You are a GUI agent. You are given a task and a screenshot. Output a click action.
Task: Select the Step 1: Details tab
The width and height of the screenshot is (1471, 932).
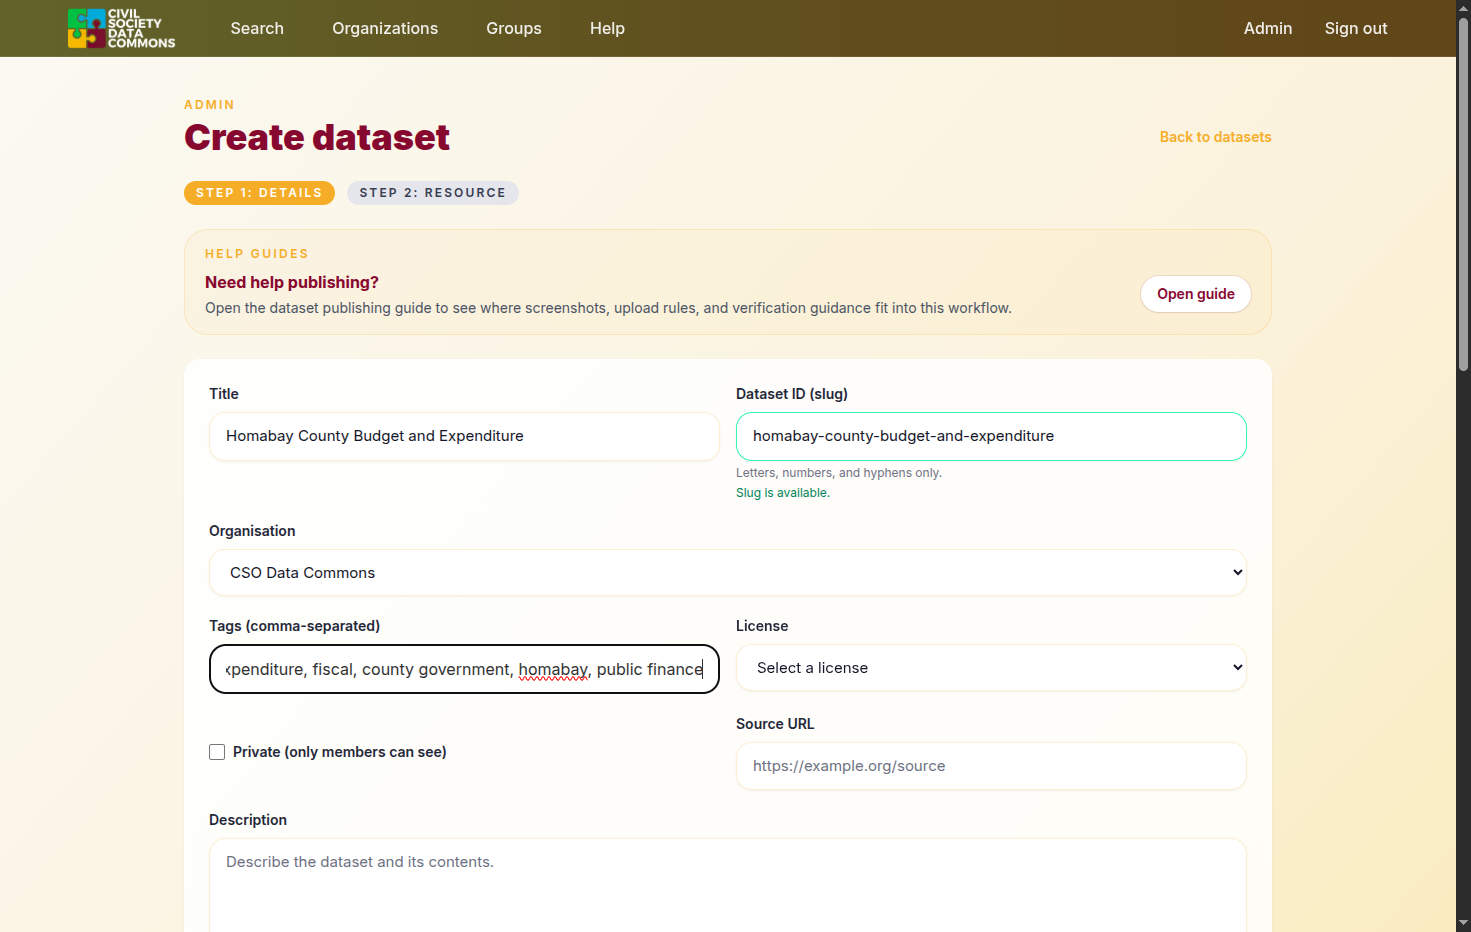click(259, 193)
